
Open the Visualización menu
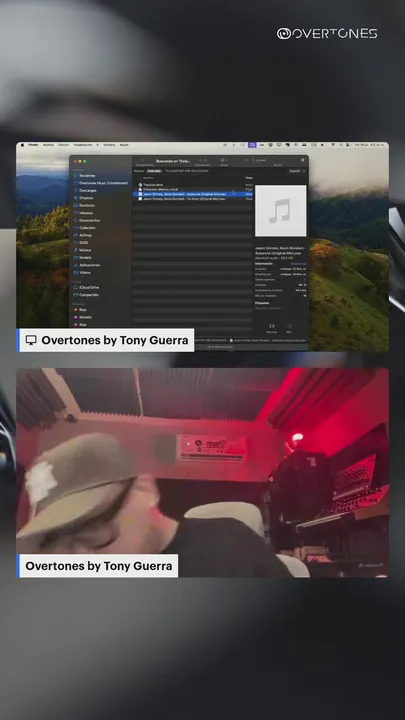pyautogui.click(x=83, y=145)
